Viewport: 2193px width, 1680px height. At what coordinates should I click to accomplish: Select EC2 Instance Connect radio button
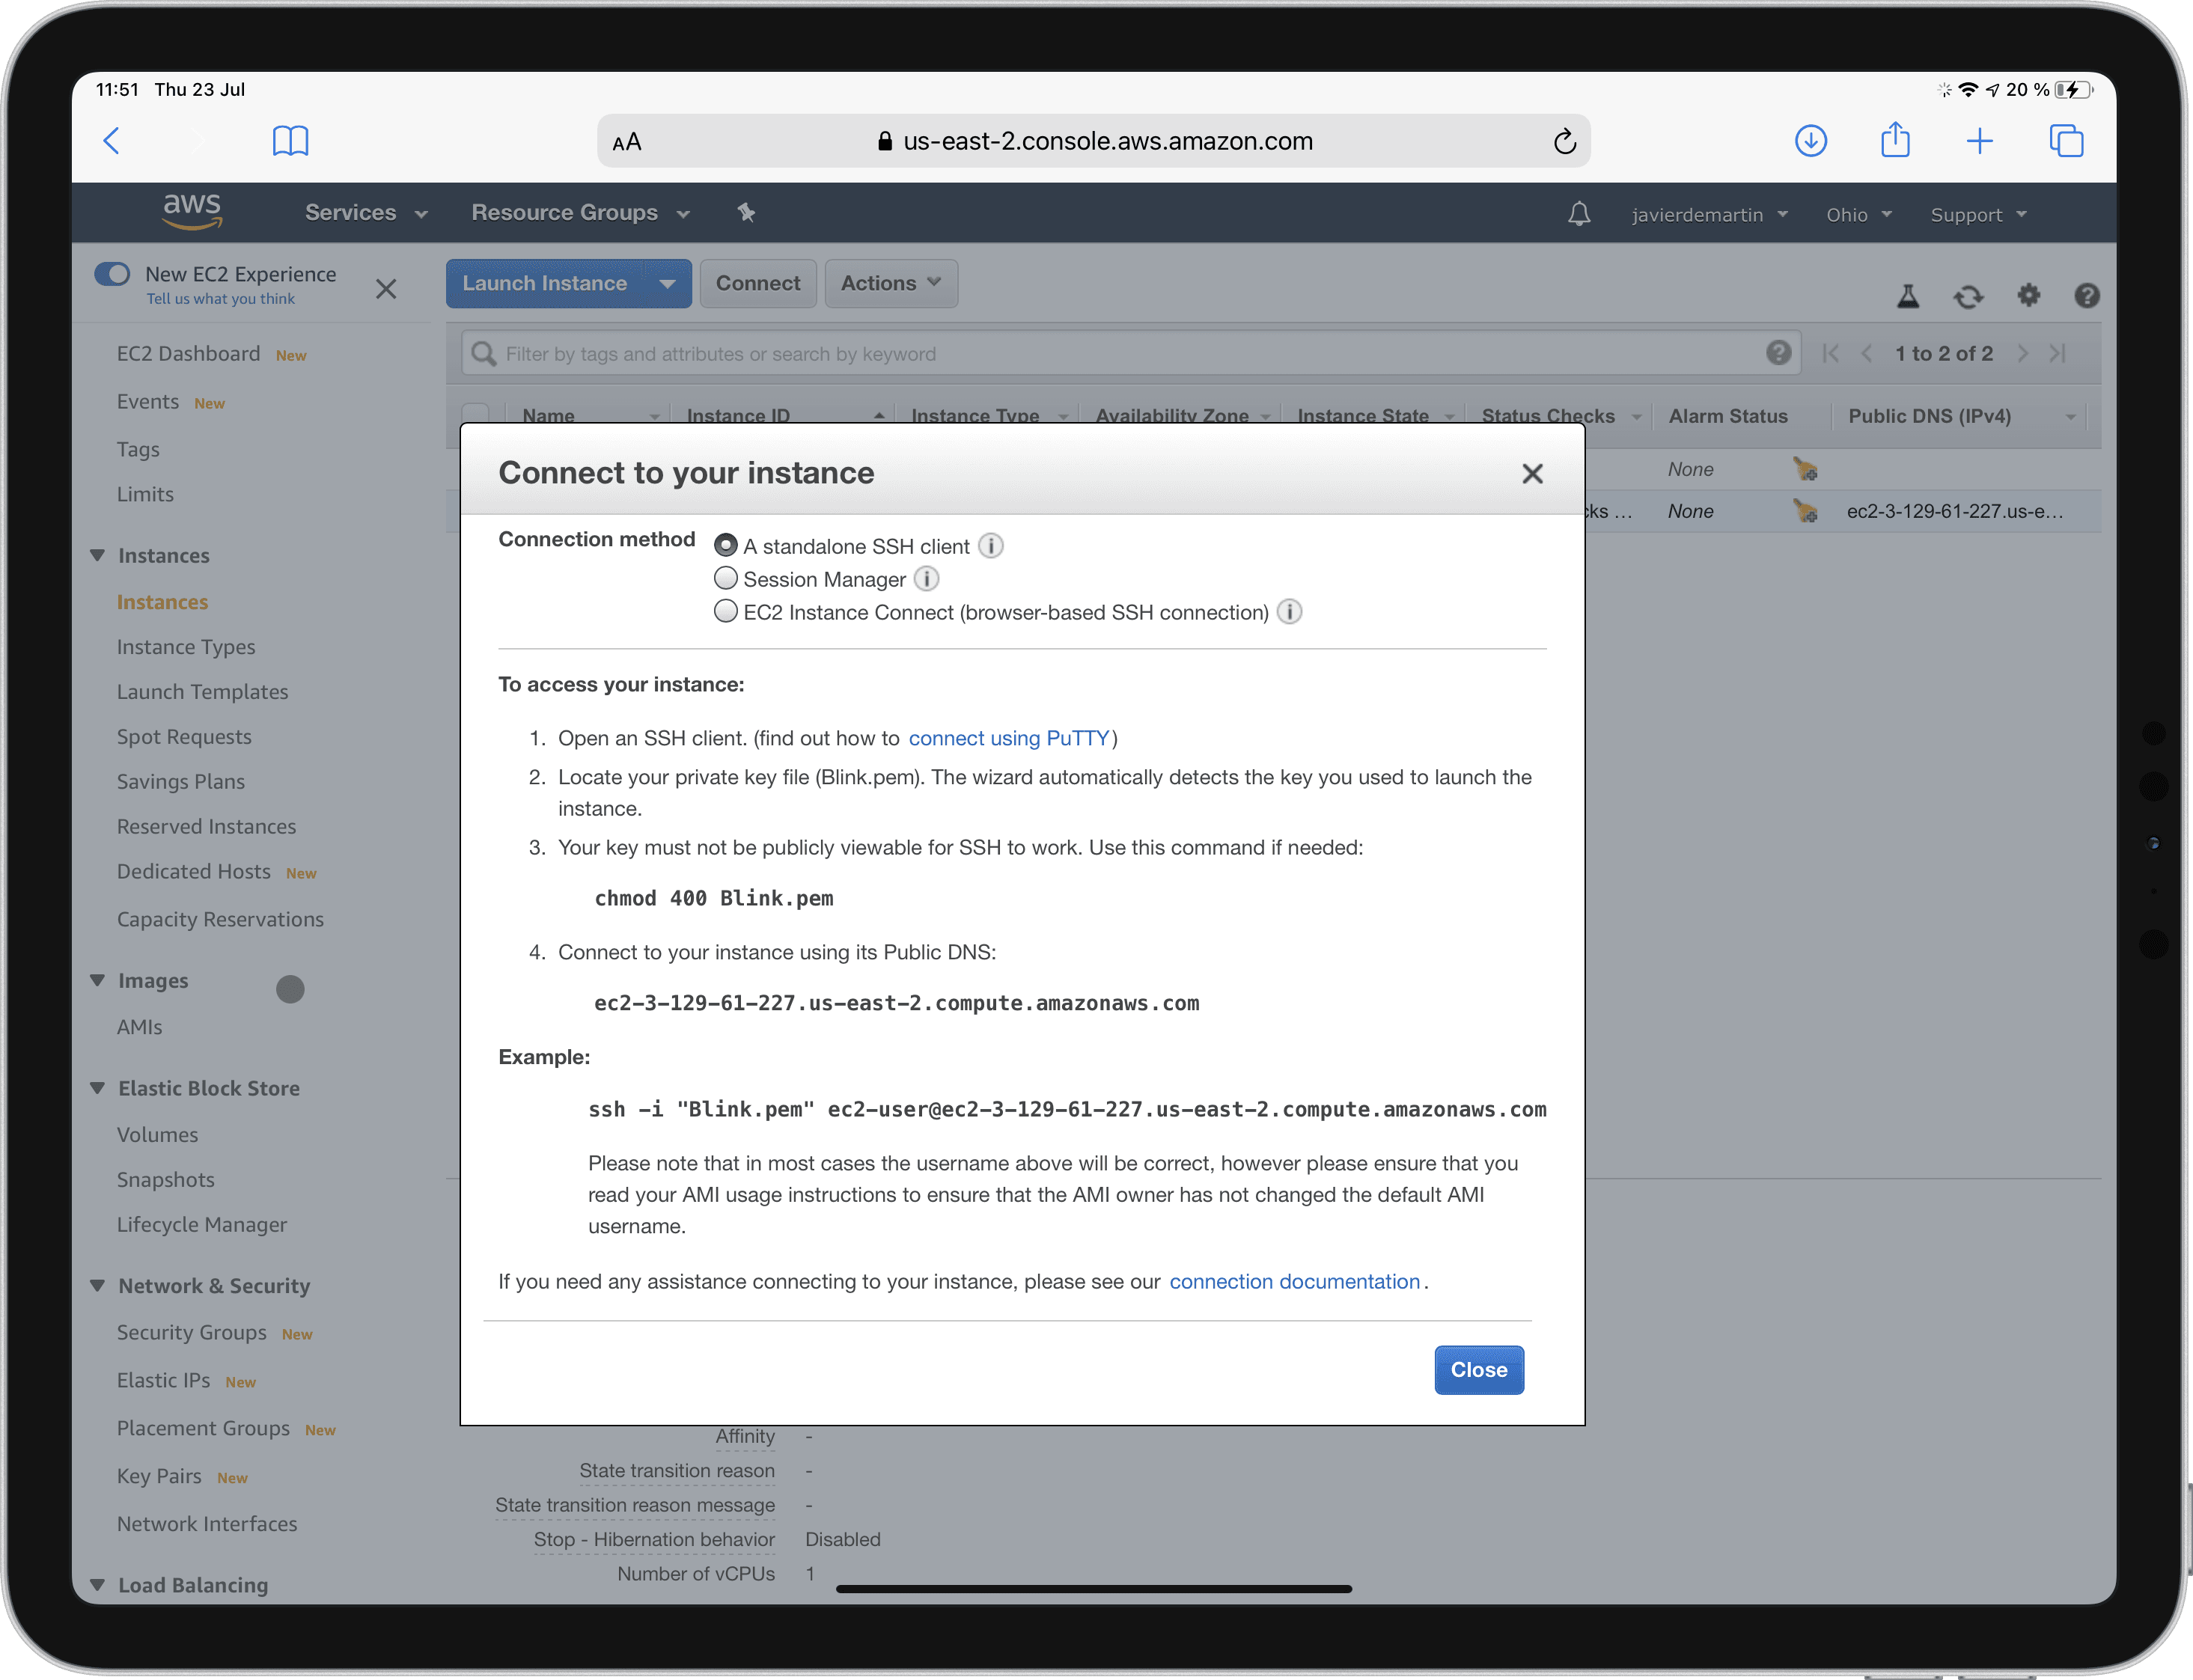tap(726, 611)
